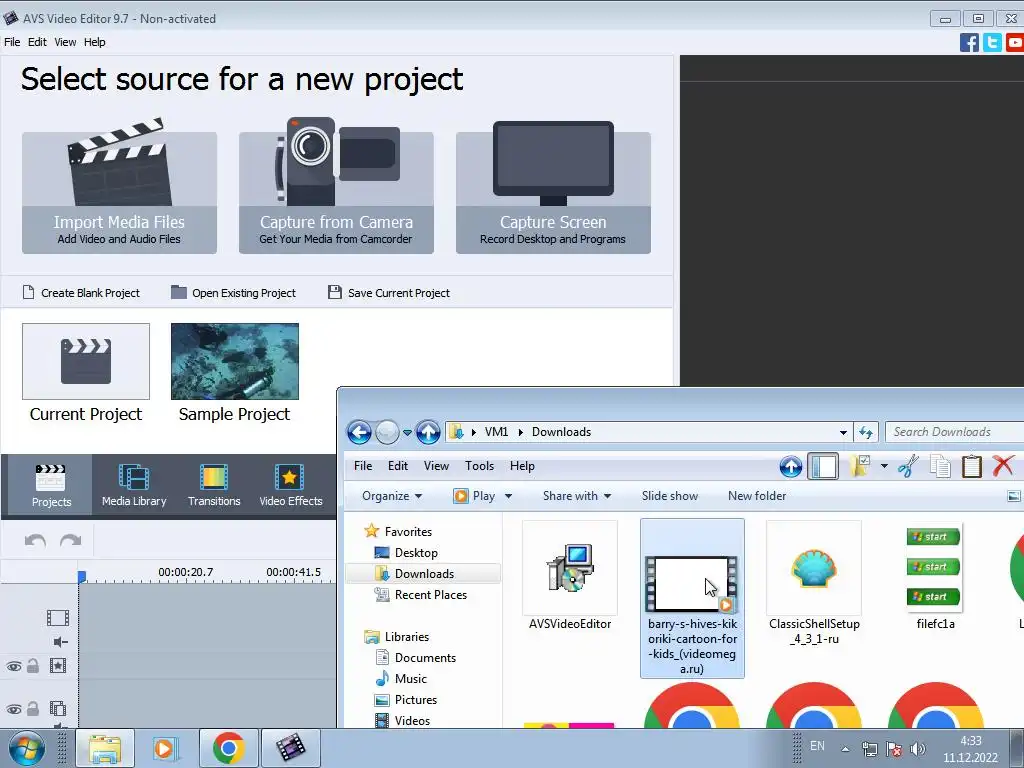Open the AVS editor View menu

pyautogui.click(x=65, y=42)
